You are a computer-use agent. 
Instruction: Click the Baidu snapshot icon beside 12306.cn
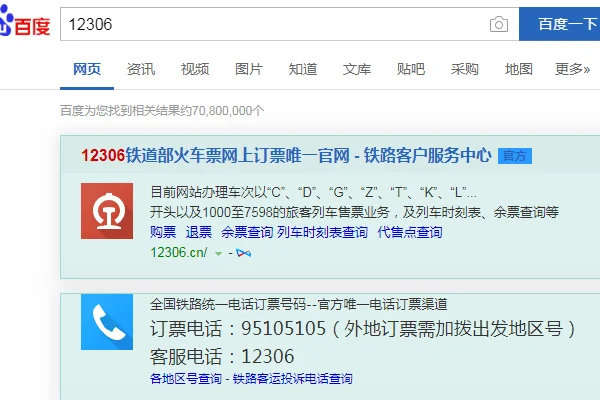click(x=243, y=253)
